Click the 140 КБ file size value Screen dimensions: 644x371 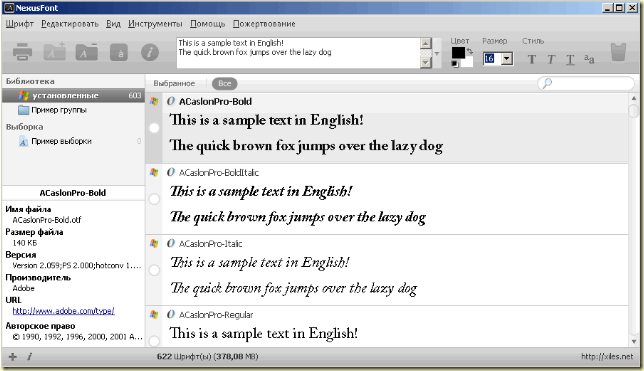pos(25,243)
